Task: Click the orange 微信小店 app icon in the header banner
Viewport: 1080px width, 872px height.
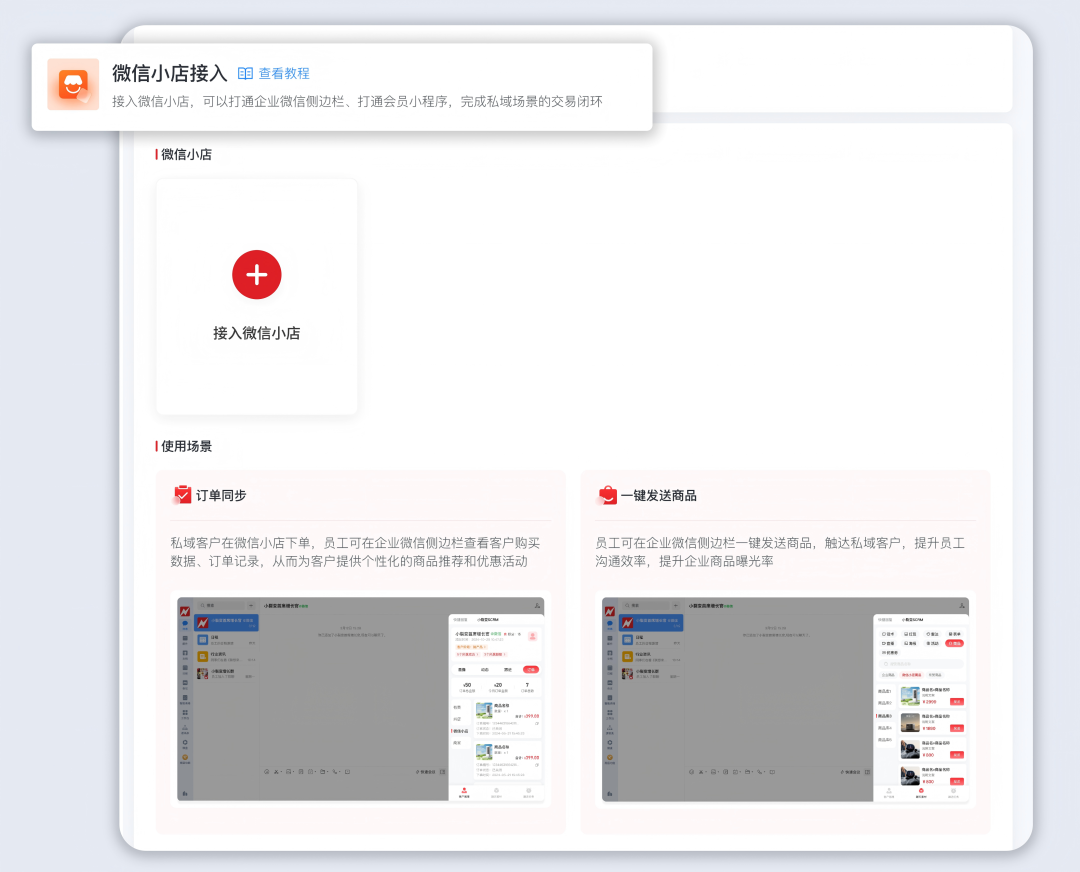Action: (73, 84)
